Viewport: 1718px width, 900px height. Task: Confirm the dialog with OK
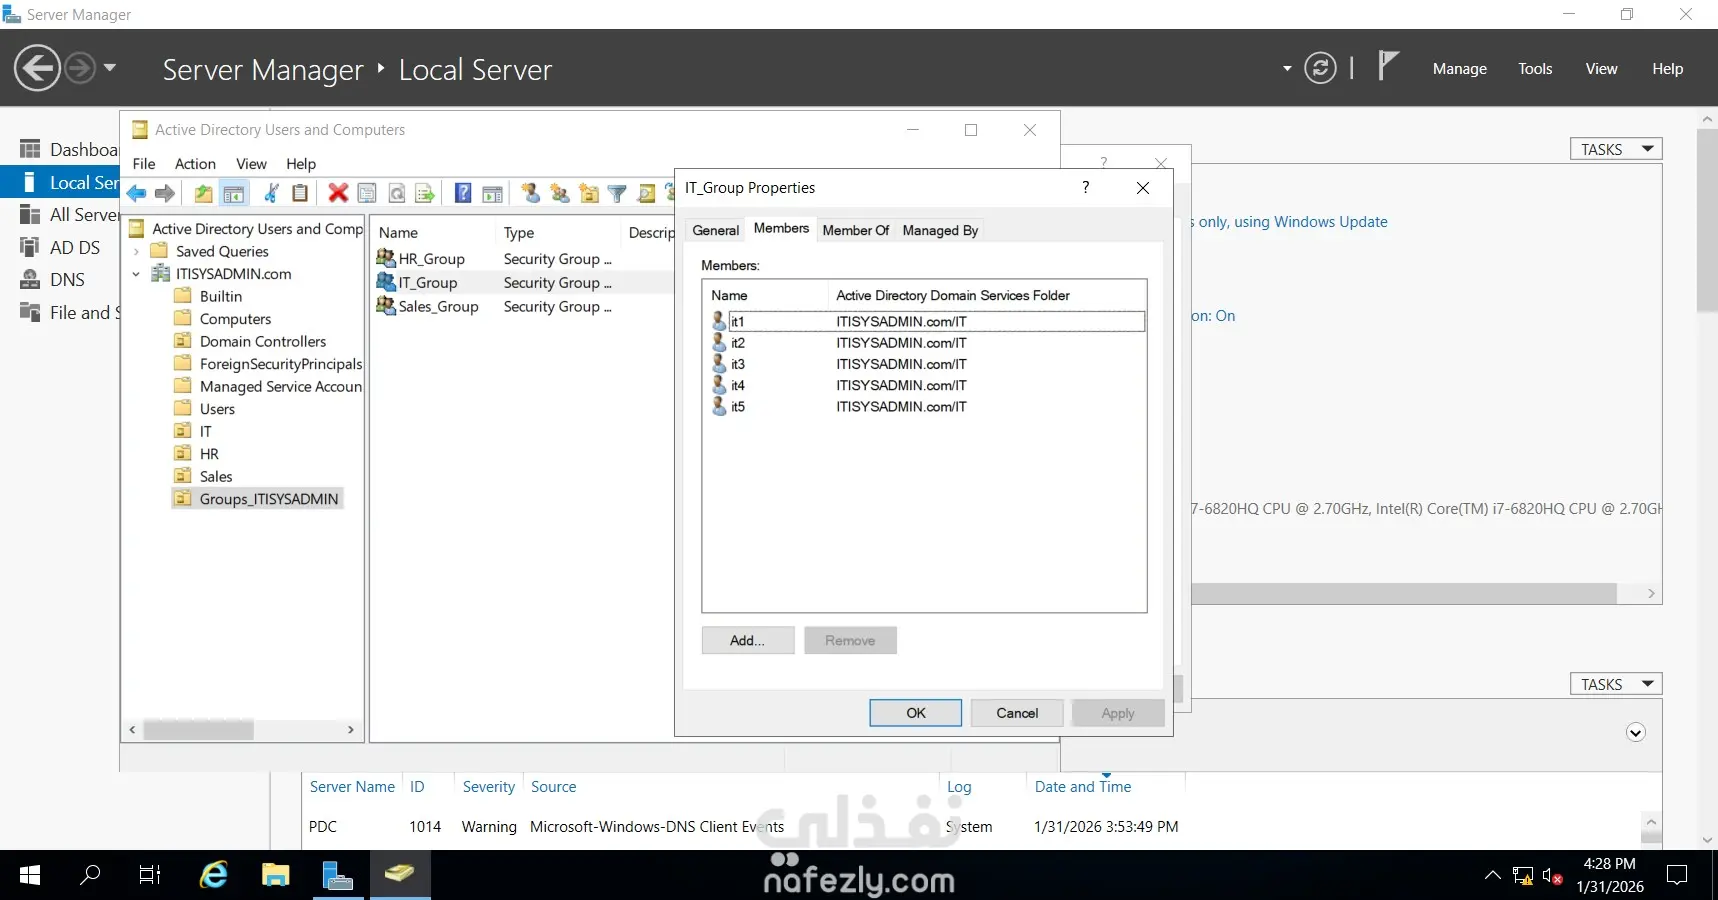[x=916, y=713]
